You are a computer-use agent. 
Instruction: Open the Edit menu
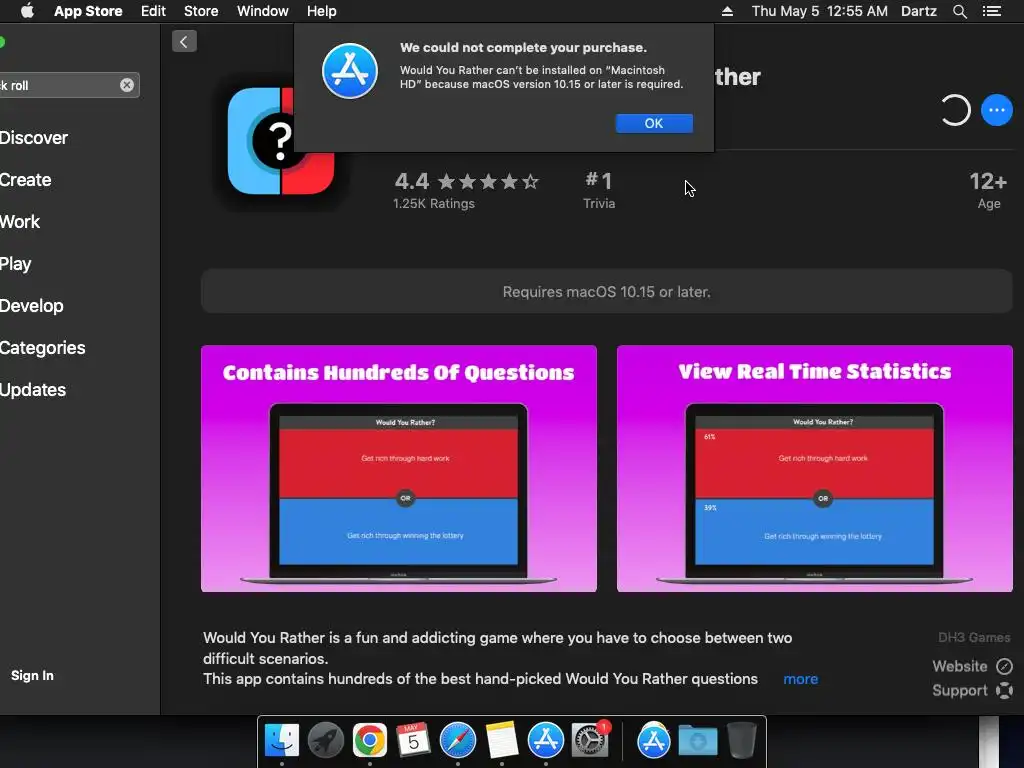click(153, 11)
